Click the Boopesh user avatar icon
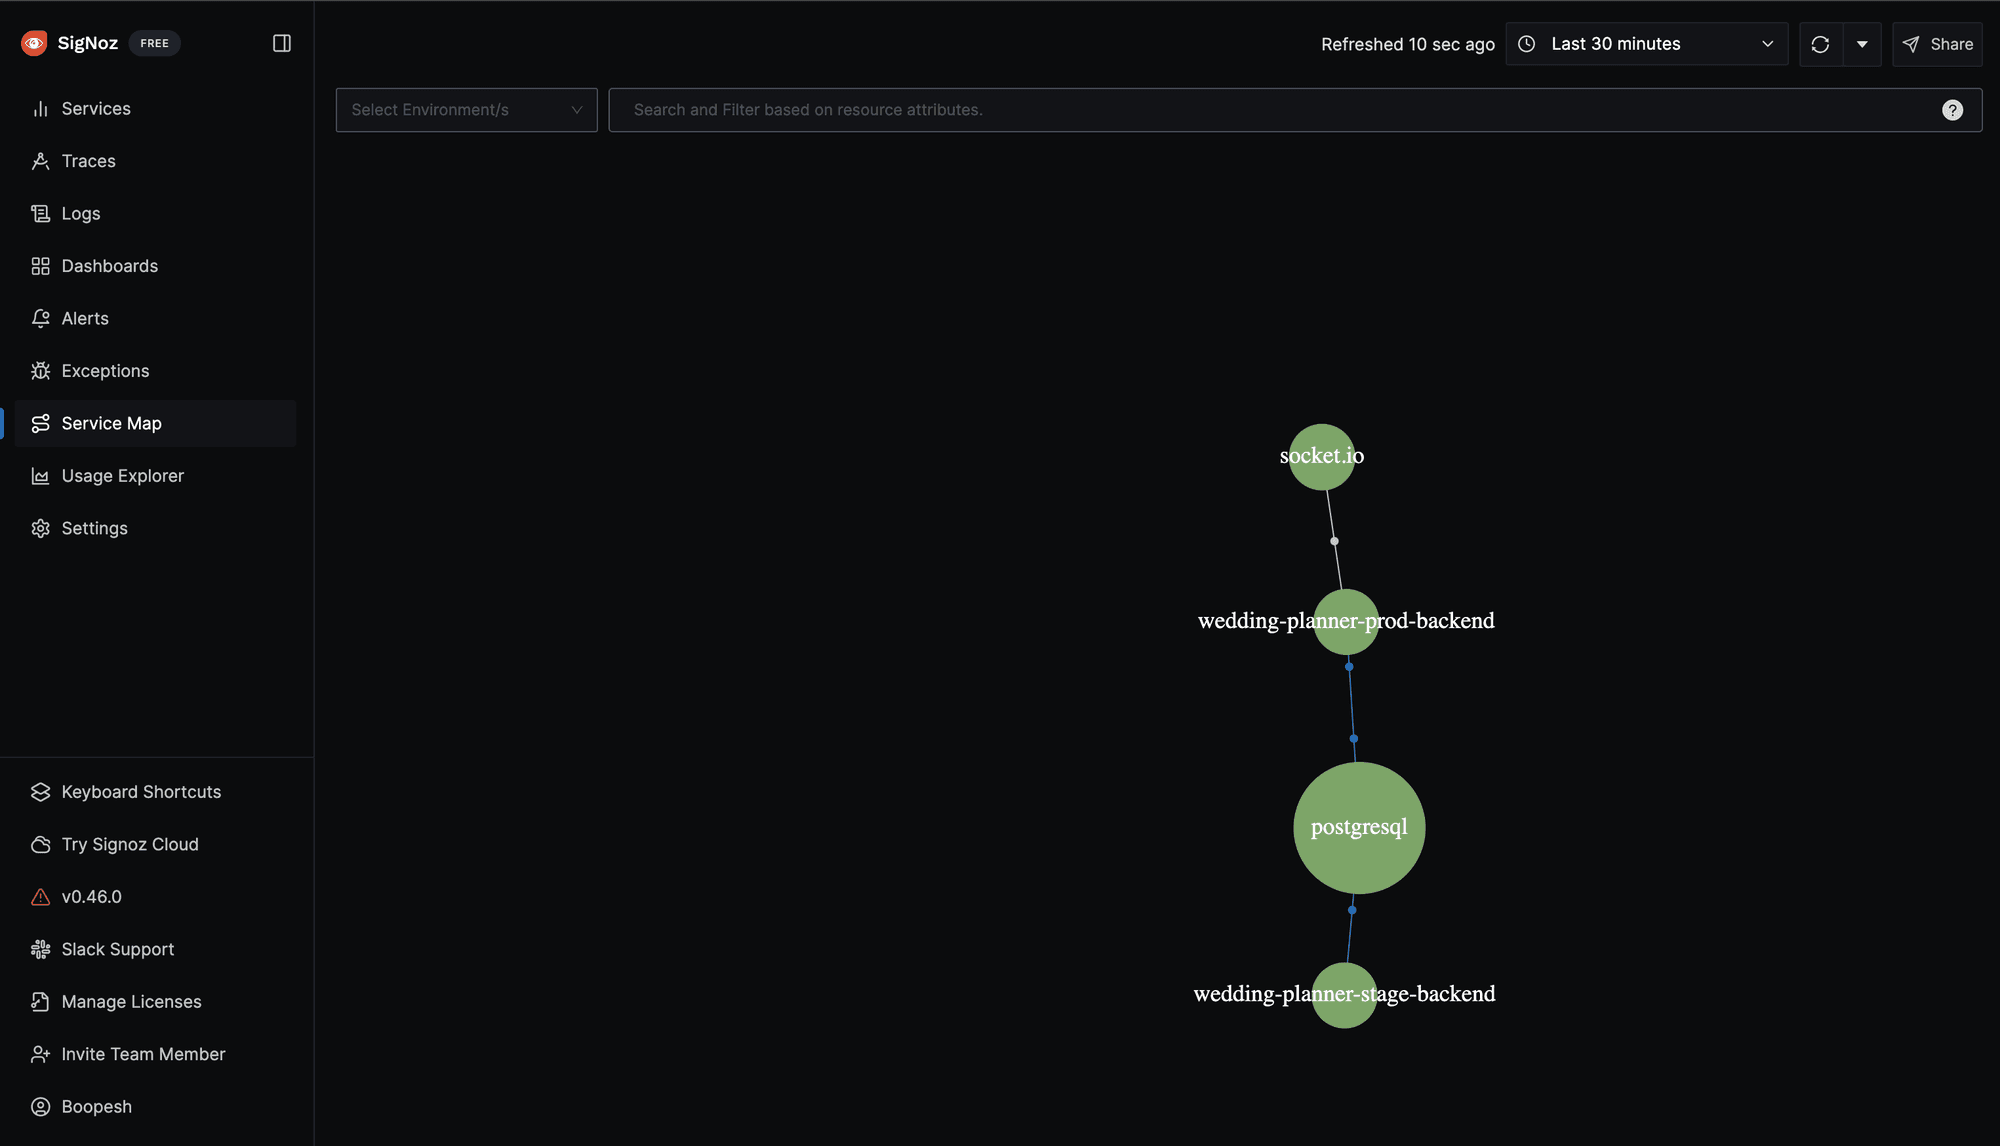This screenshot has height=1146, width=2000. pyautogui.click(x=40, y=1107)
